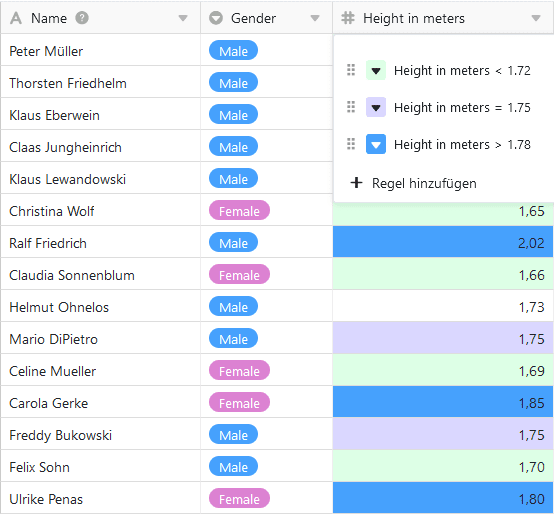Select the Celine Mueller name cell
Viewport: 554px width, 514px height.
101,370
